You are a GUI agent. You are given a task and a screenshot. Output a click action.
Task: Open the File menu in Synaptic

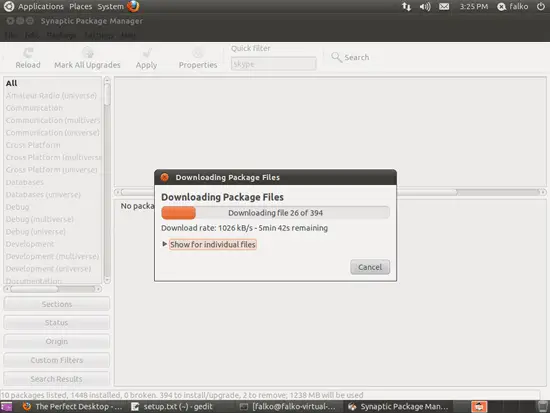pyautogui.click(x=11, y=35)
